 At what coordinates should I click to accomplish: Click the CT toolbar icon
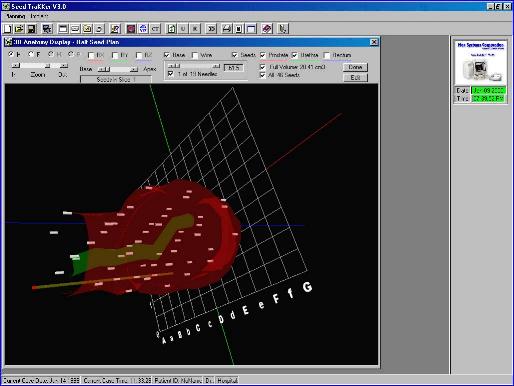[x=155, y=29]
